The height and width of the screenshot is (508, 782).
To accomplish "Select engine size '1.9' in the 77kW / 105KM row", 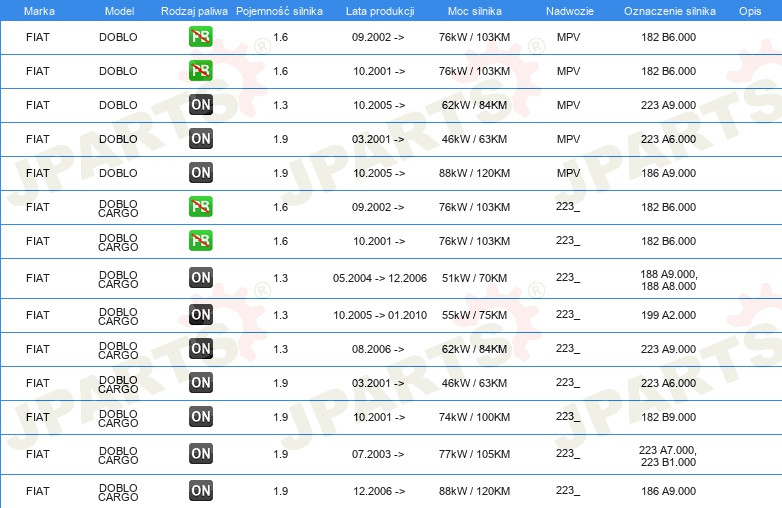I will pyautogui.click(x=280, y=454).
